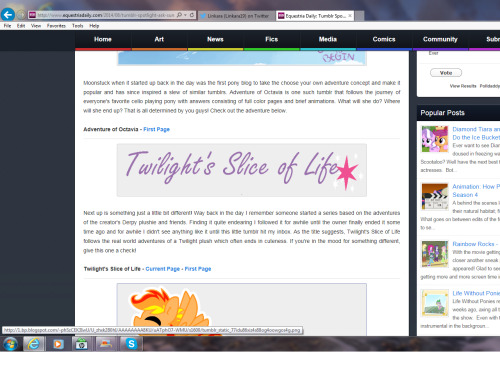The width and height of the screenshot is (500, 375).
Task: Open the taskbar icon left of Skype
Action: [106, 344]
